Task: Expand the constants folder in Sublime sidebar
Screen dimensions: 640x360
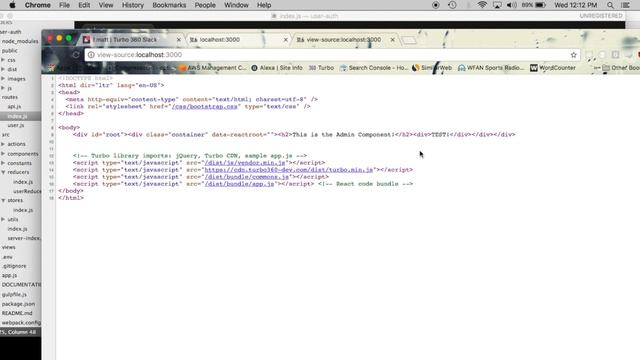Action: (3, 163)
